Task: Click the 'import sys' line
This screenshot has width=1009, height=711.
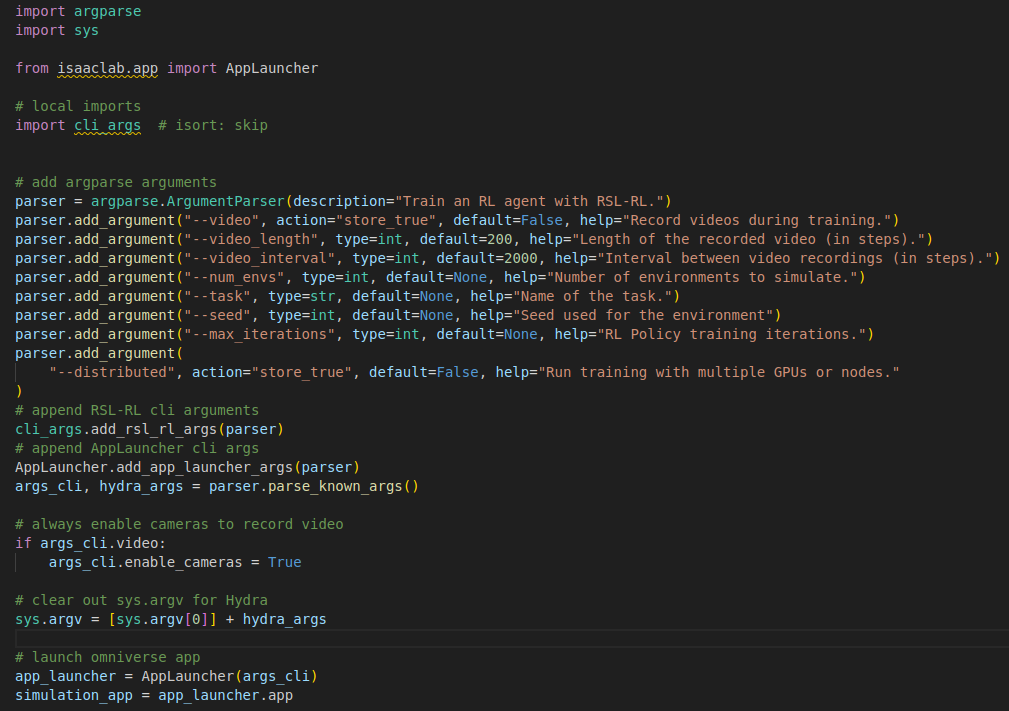Action: coord(57,30)
